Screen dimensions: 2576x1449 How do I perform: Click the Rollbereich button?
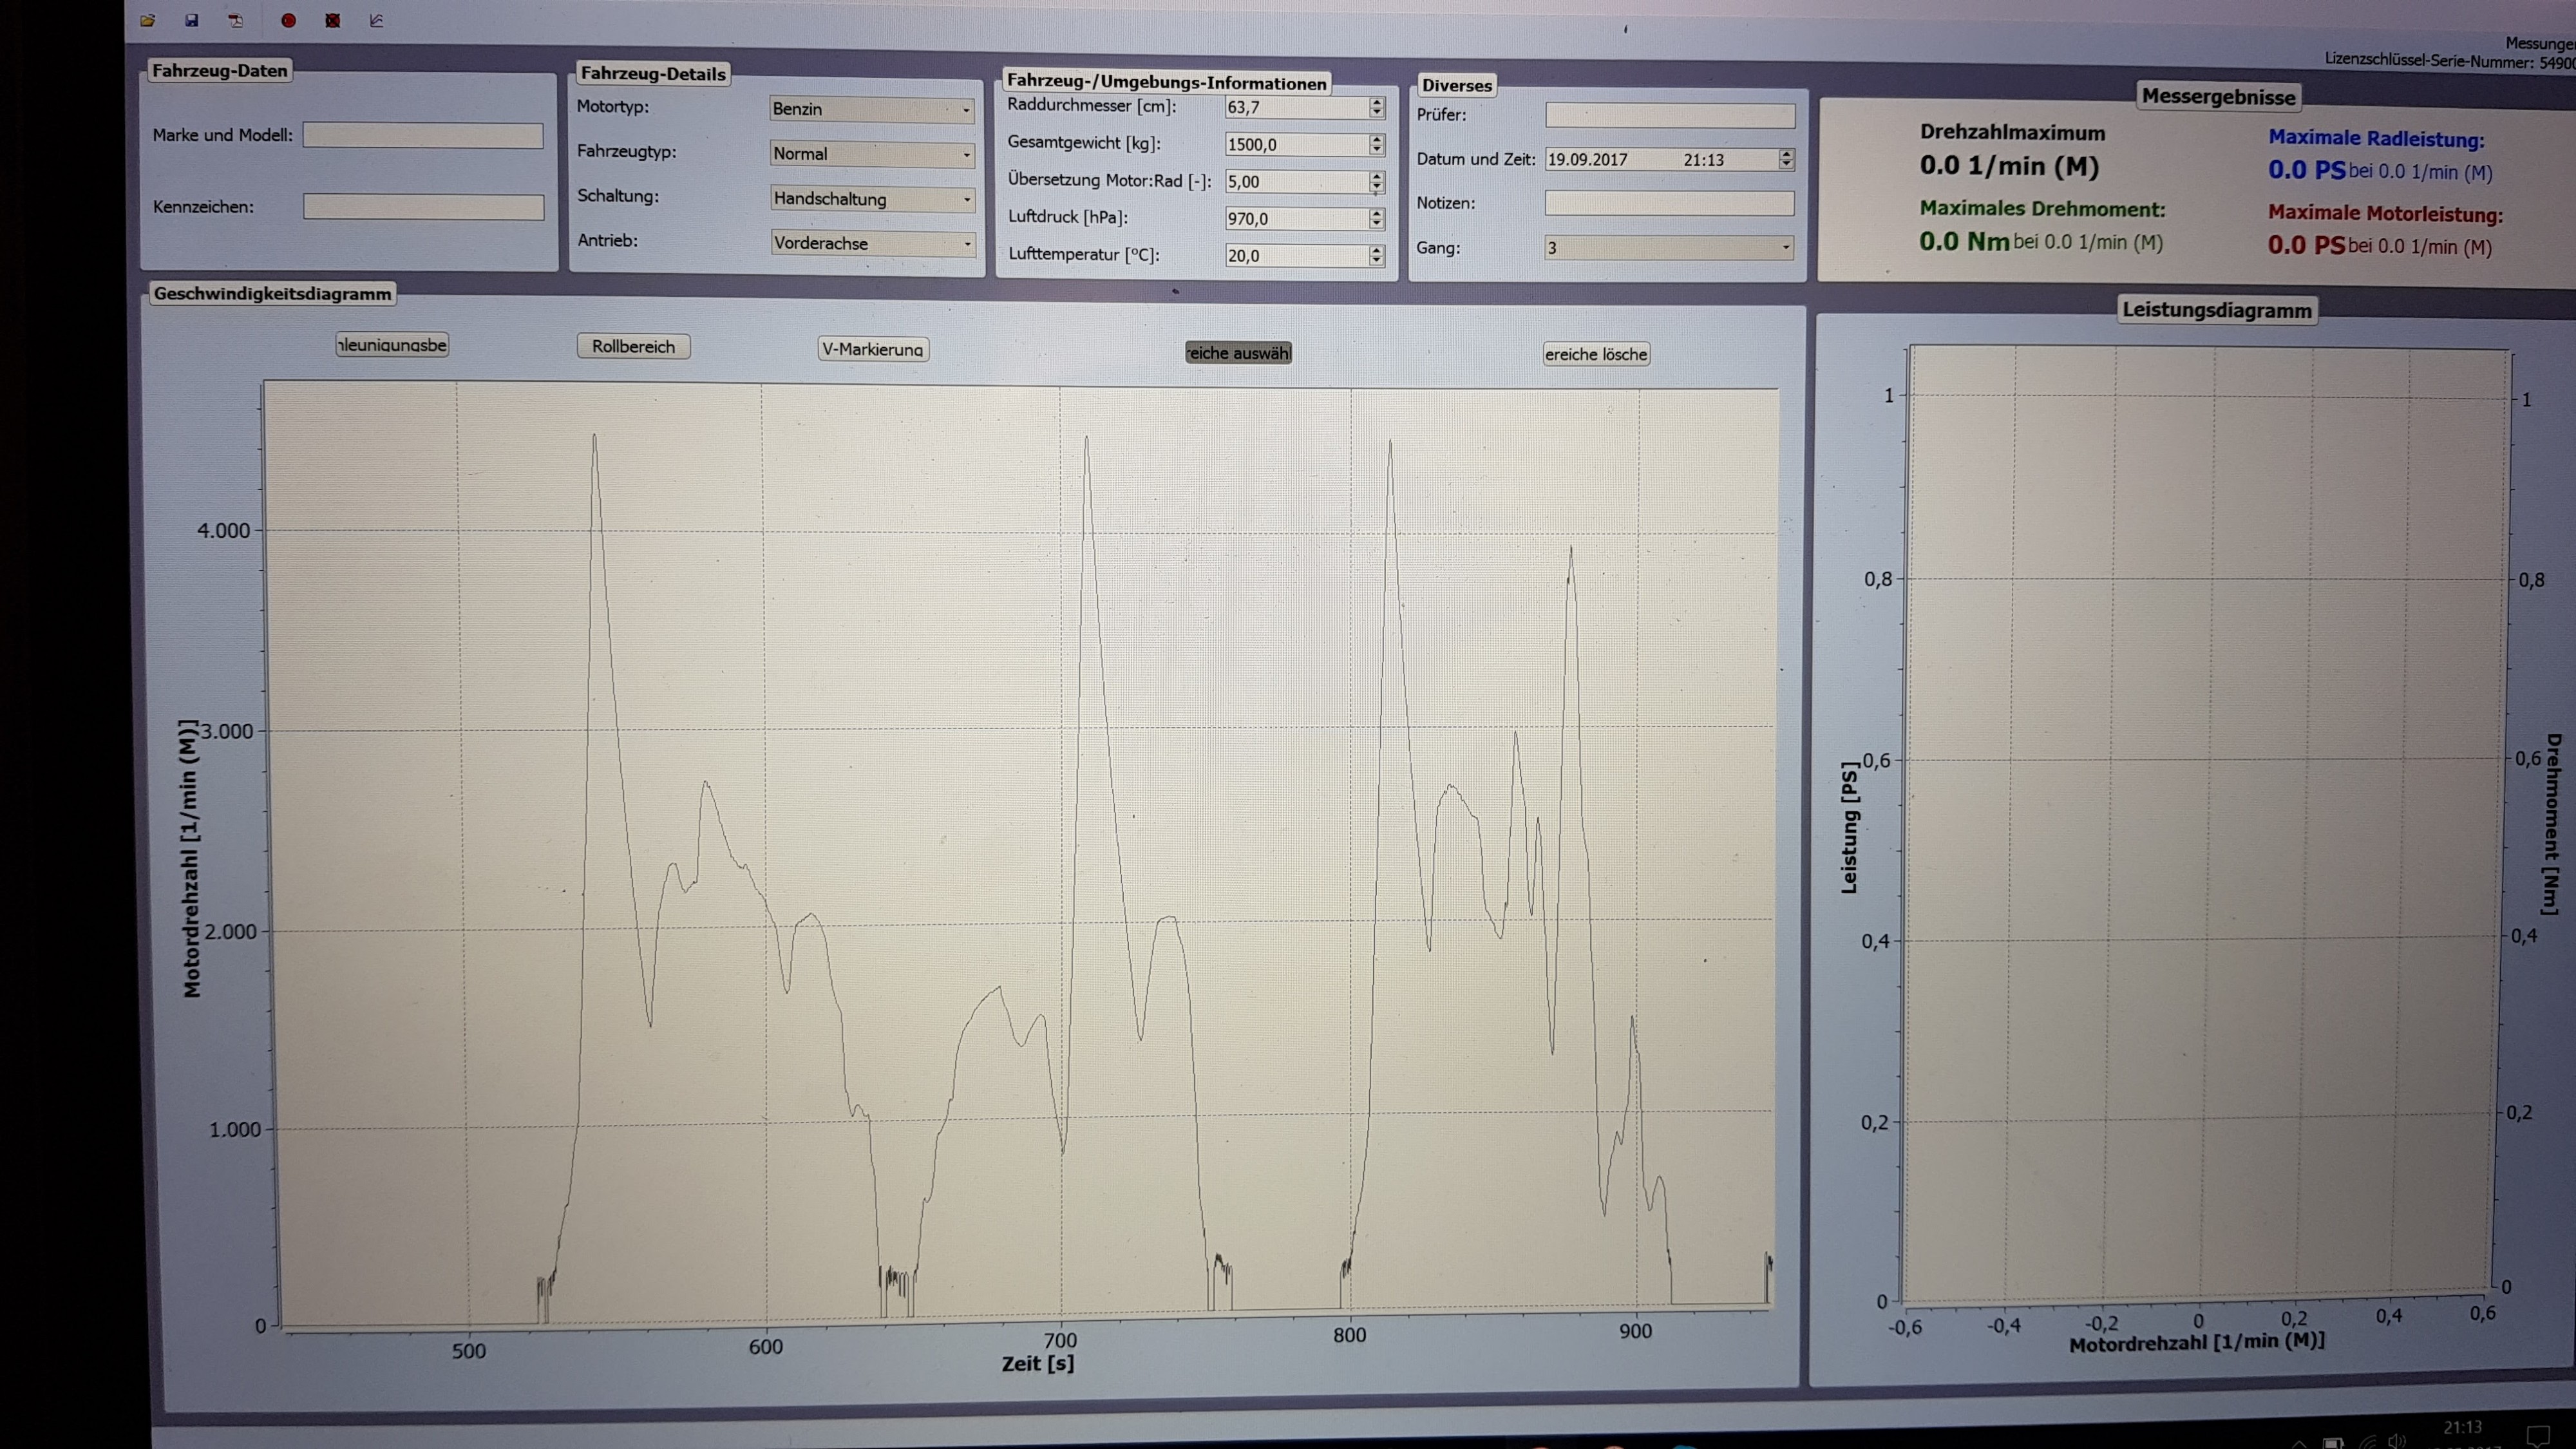point(633,346)
